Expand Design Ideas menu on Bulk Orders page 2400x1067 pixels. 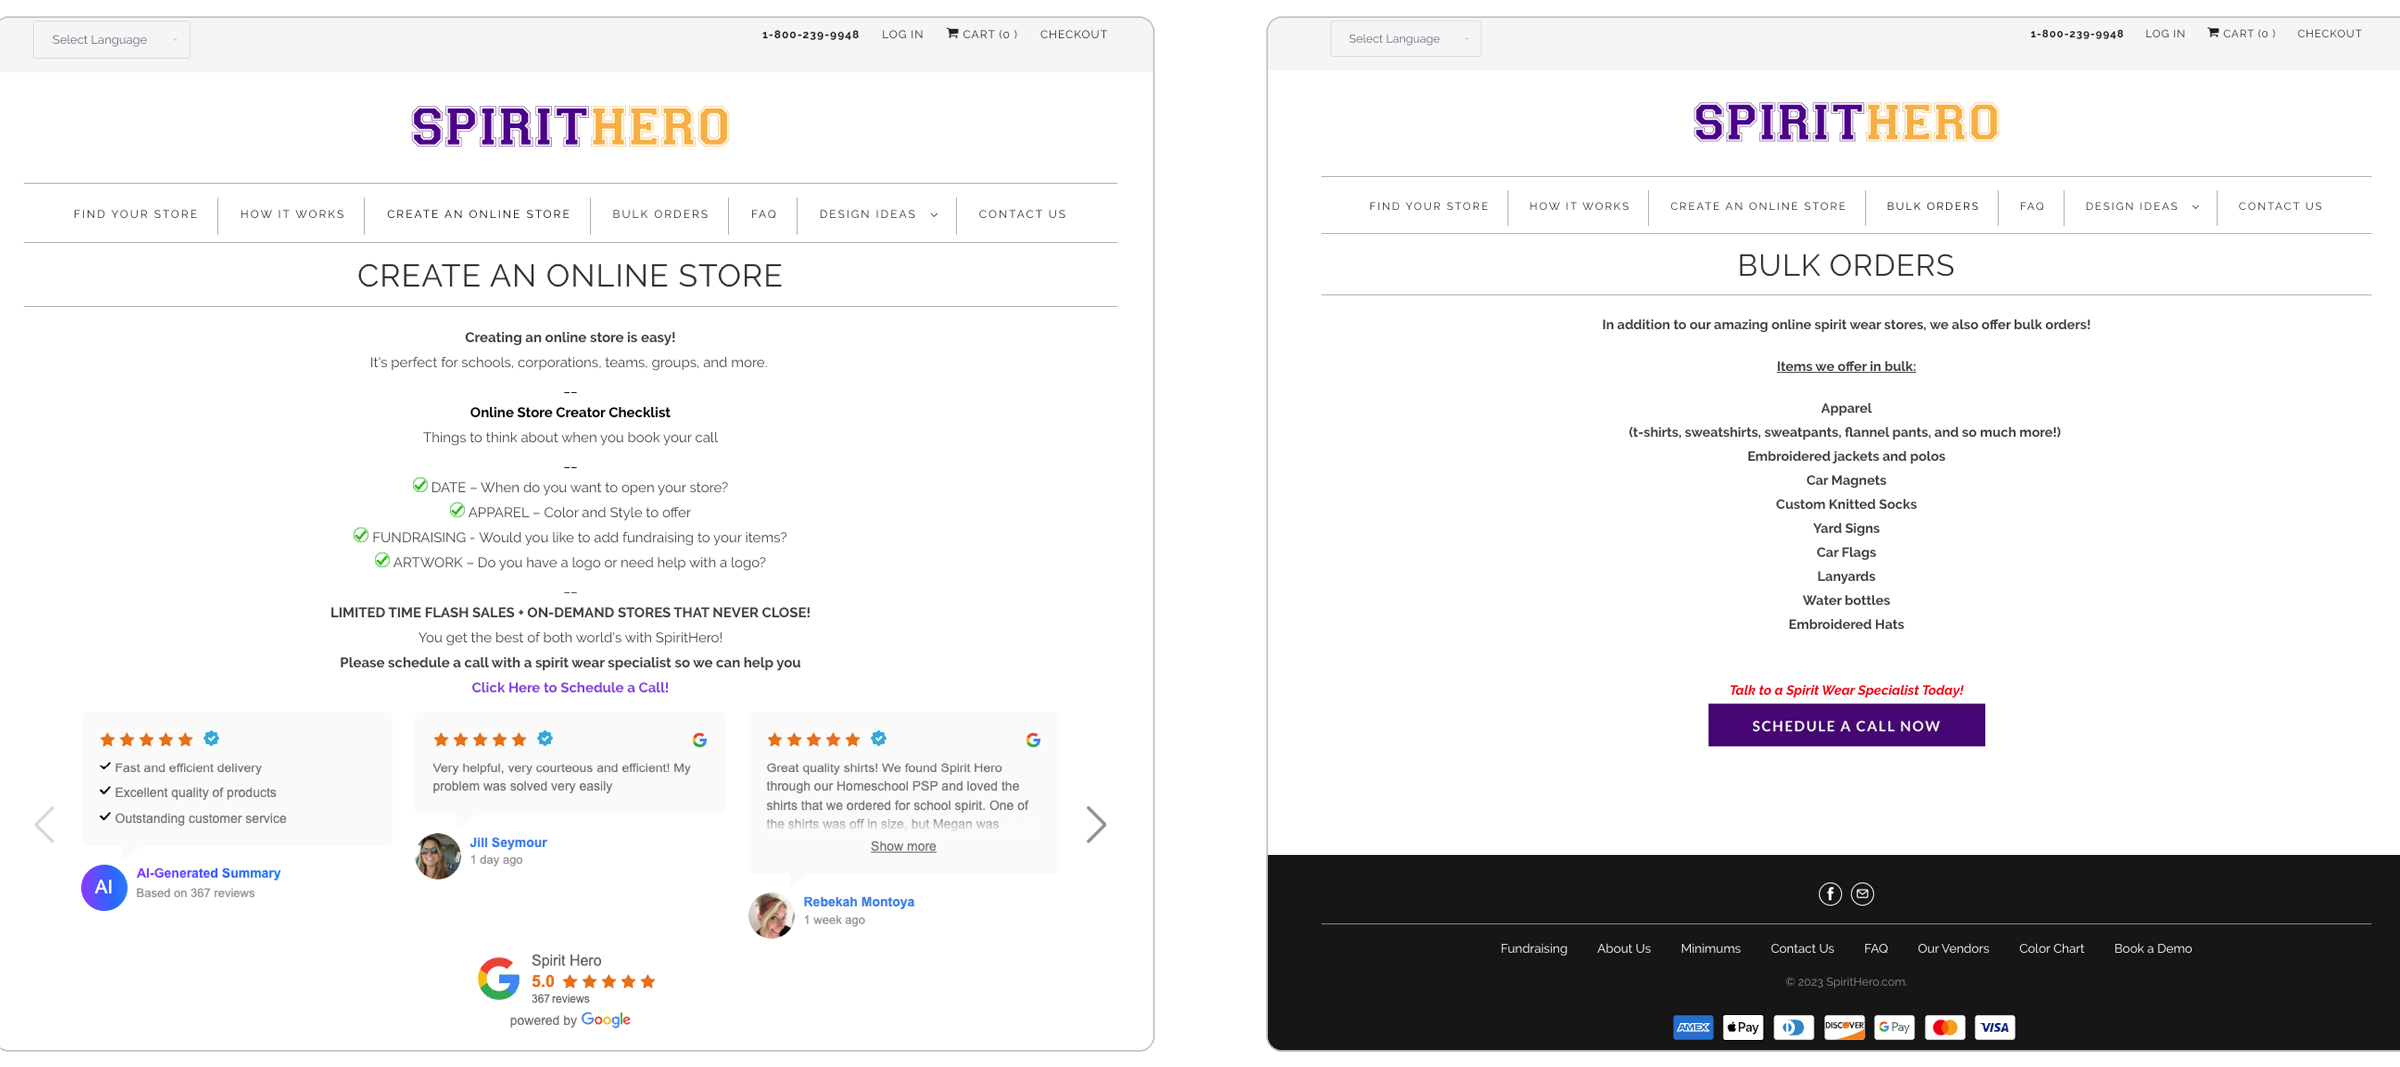tap(2141, 207)
